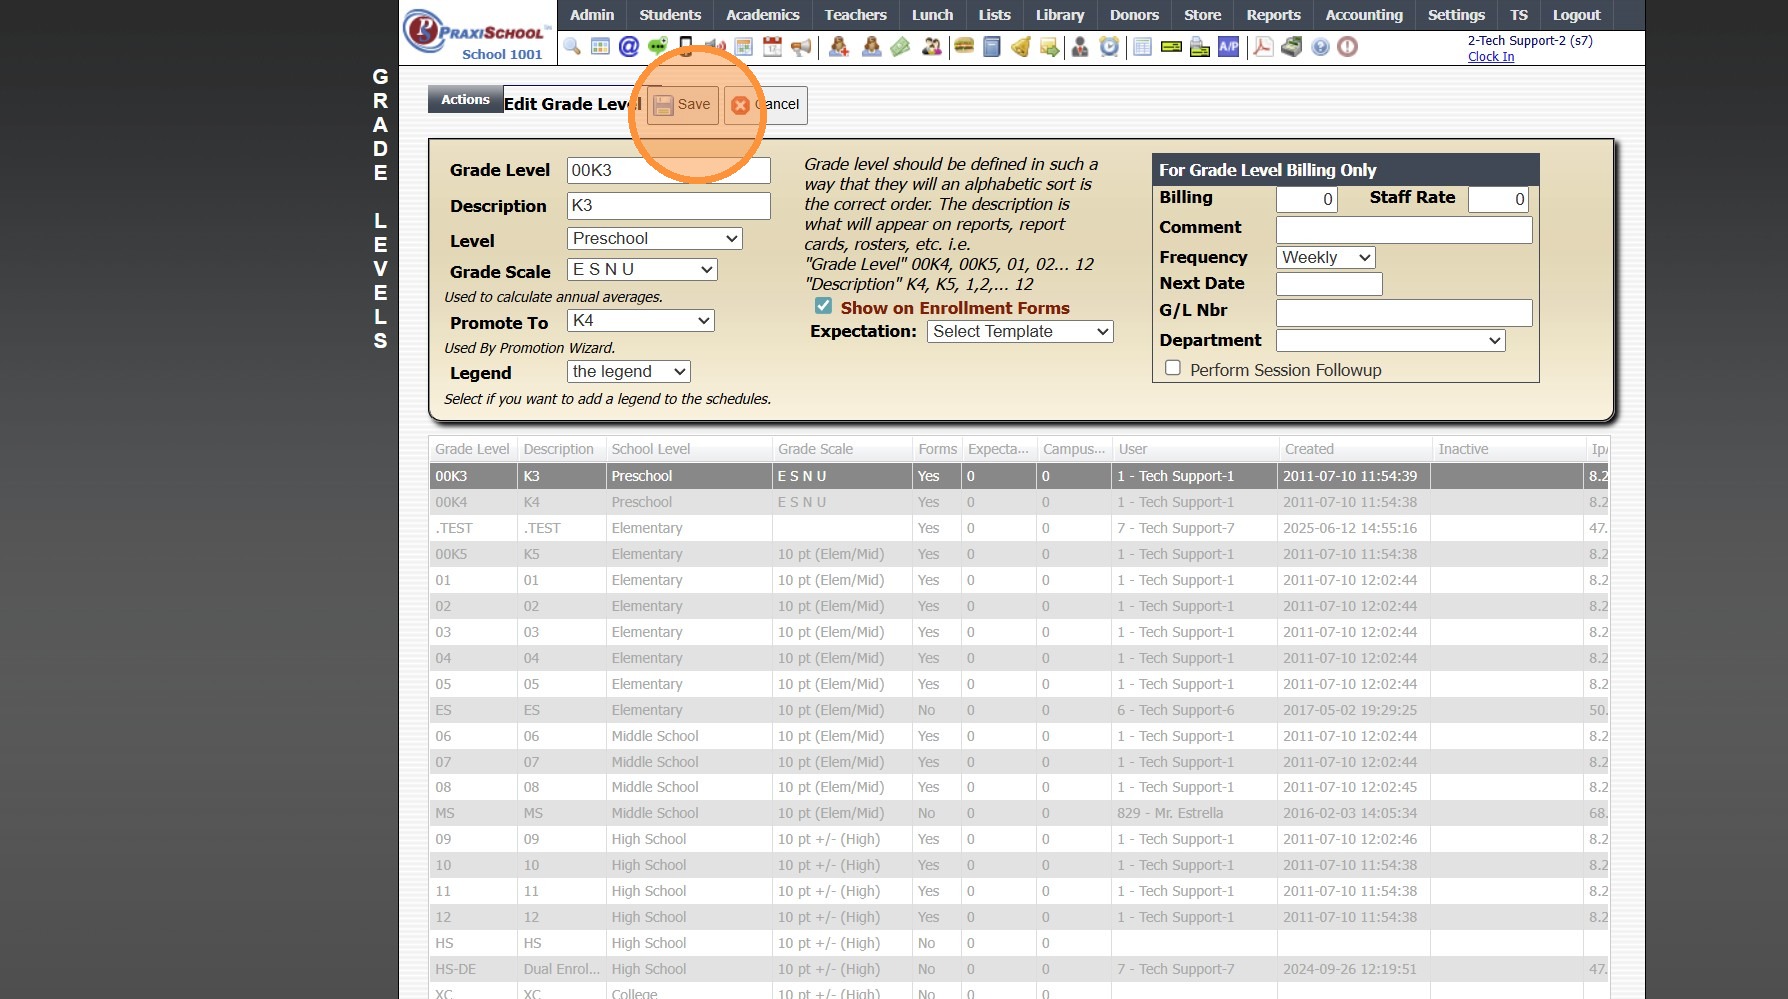Click the Save button
This screenshot has height=999, width=1788.
coord(683,105)
